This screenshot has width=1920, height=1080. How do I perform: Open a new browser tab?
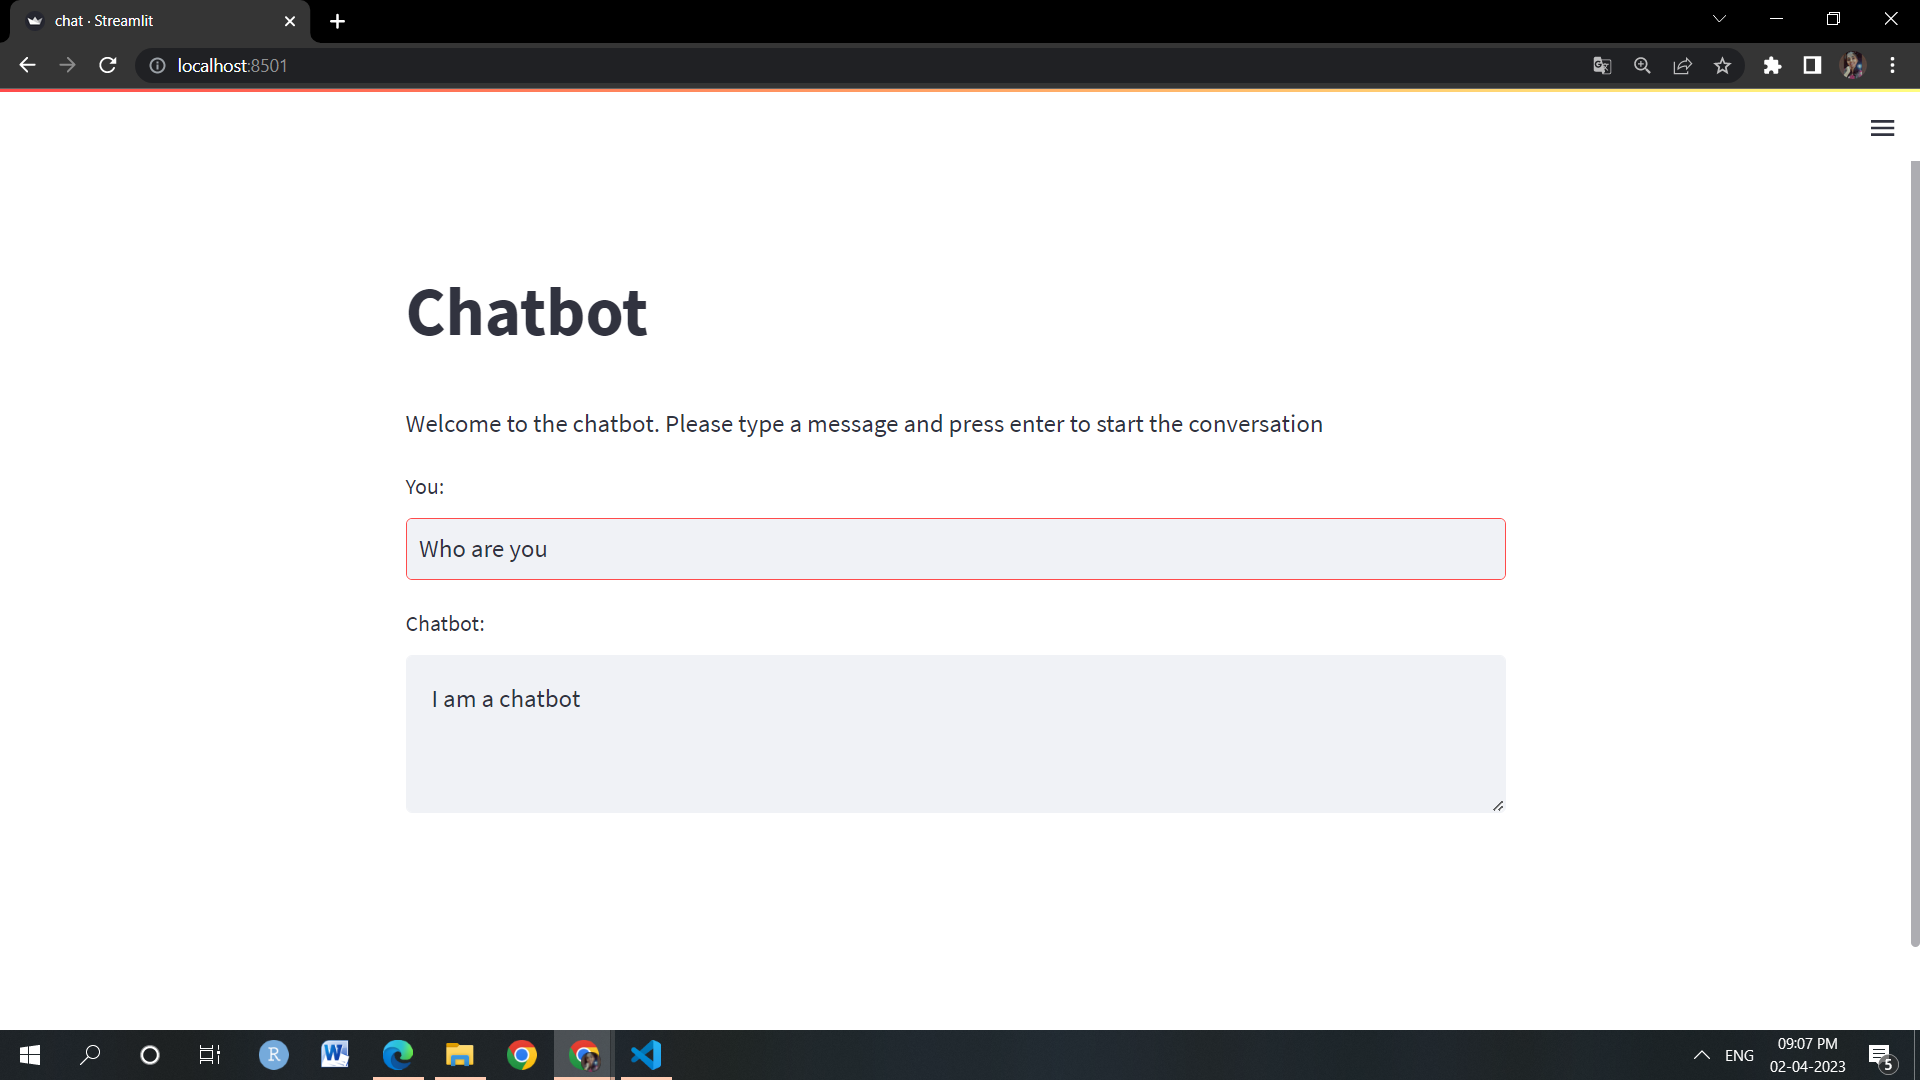337,20
